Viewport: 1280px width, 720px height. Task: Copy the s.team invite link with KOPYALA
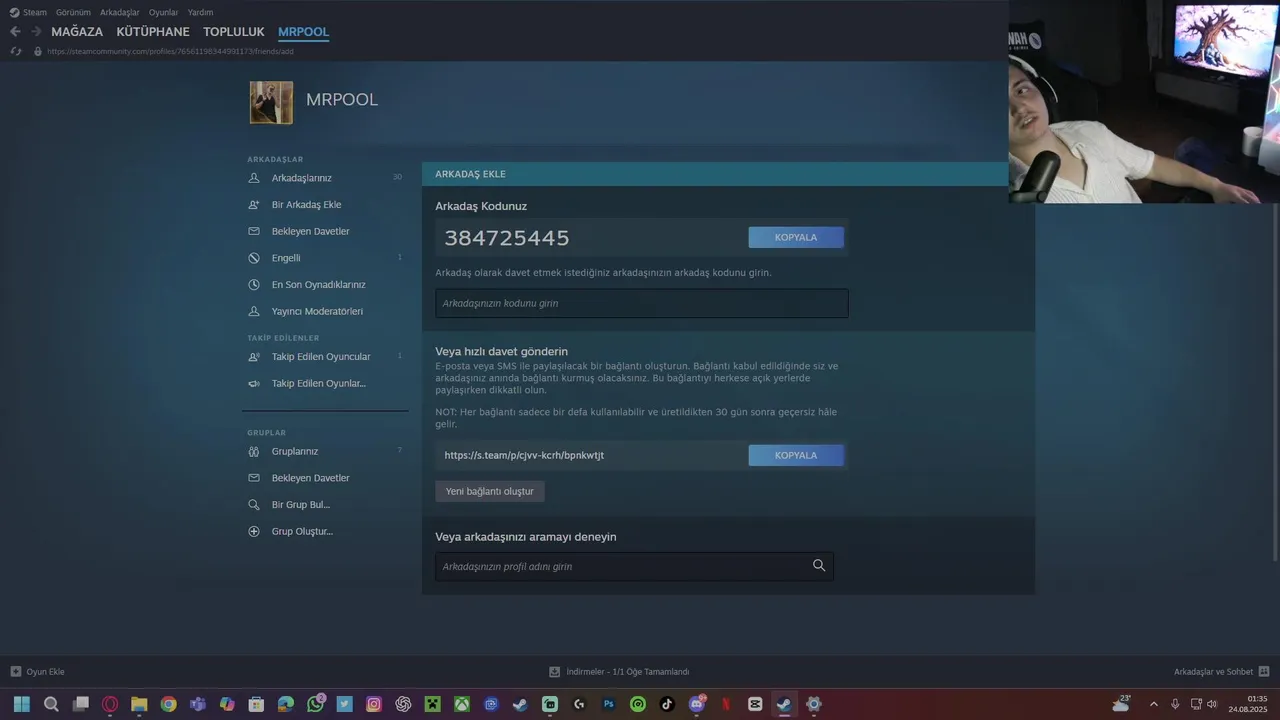pos(796,455)
